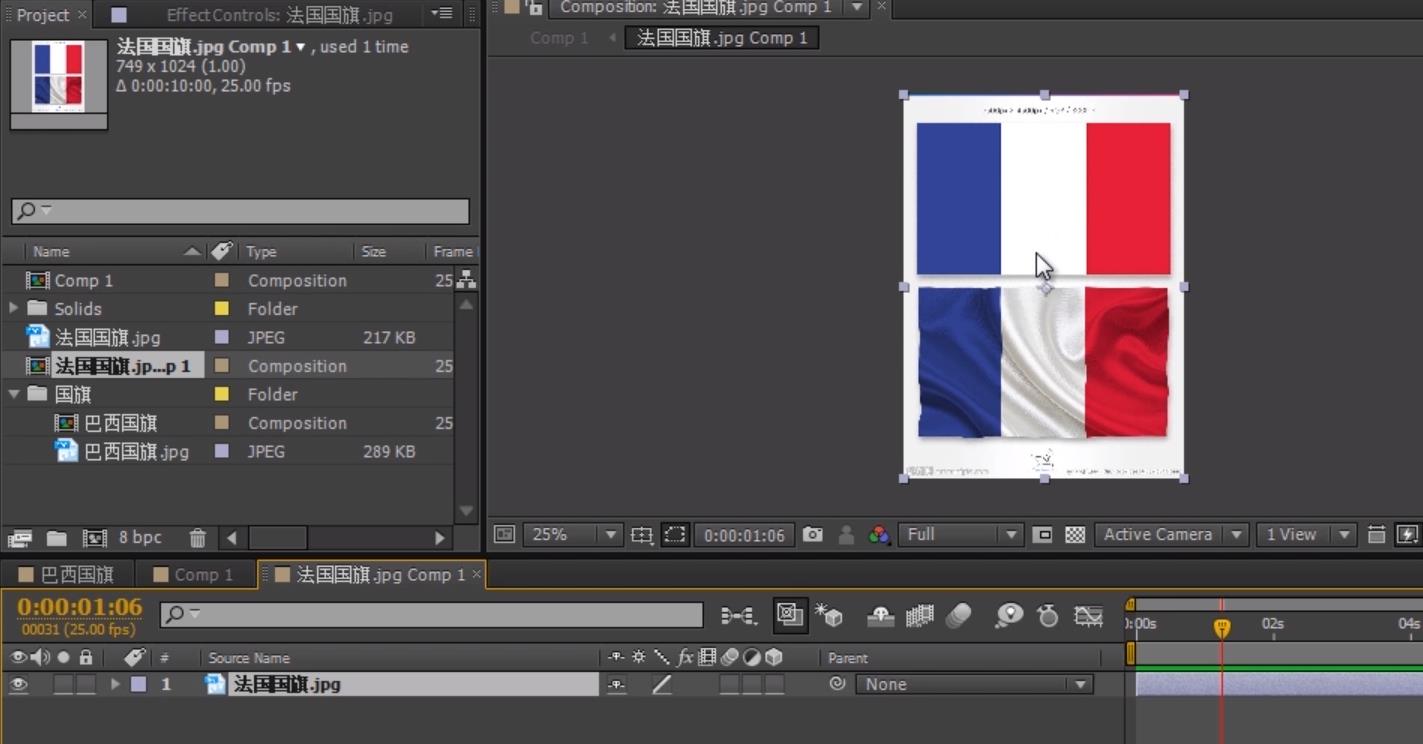The height and width of the screenshot is (744, 1423).
Task: Collapse the 国旗 folder in Project panel
Action: [x=14, y=394]
